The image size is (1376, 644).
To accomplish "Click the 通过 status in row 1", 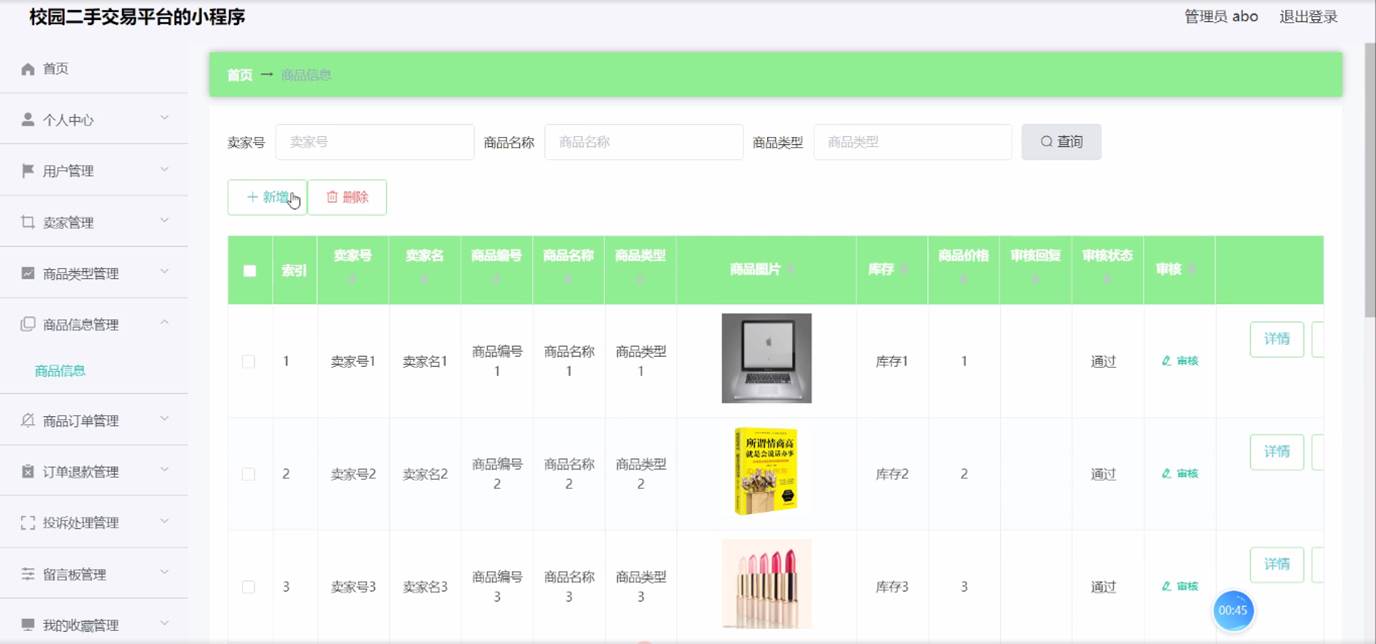I will point(1103,362).
